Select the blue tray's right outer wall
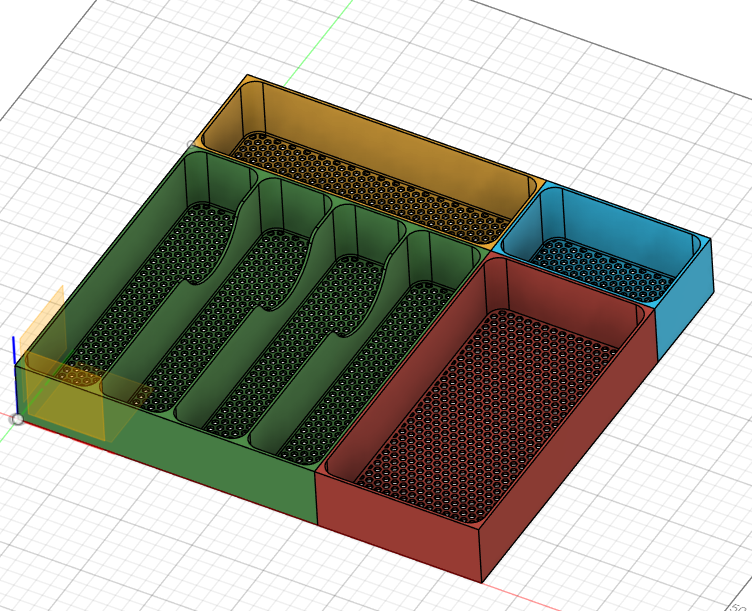Image resolution: width=752 pixels, height=611 pixels. [x=683, y=300]
